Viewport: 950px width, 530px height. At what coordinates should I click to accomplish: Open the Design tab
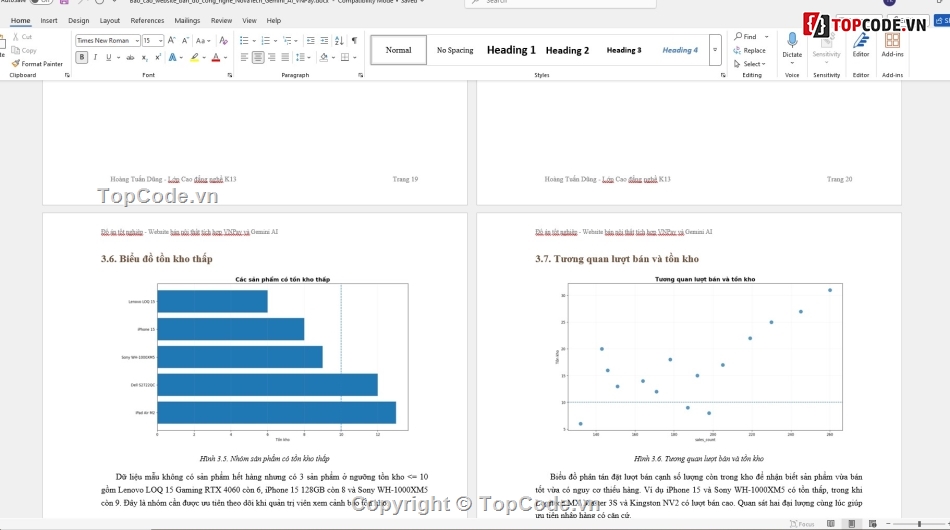point(78,21)
